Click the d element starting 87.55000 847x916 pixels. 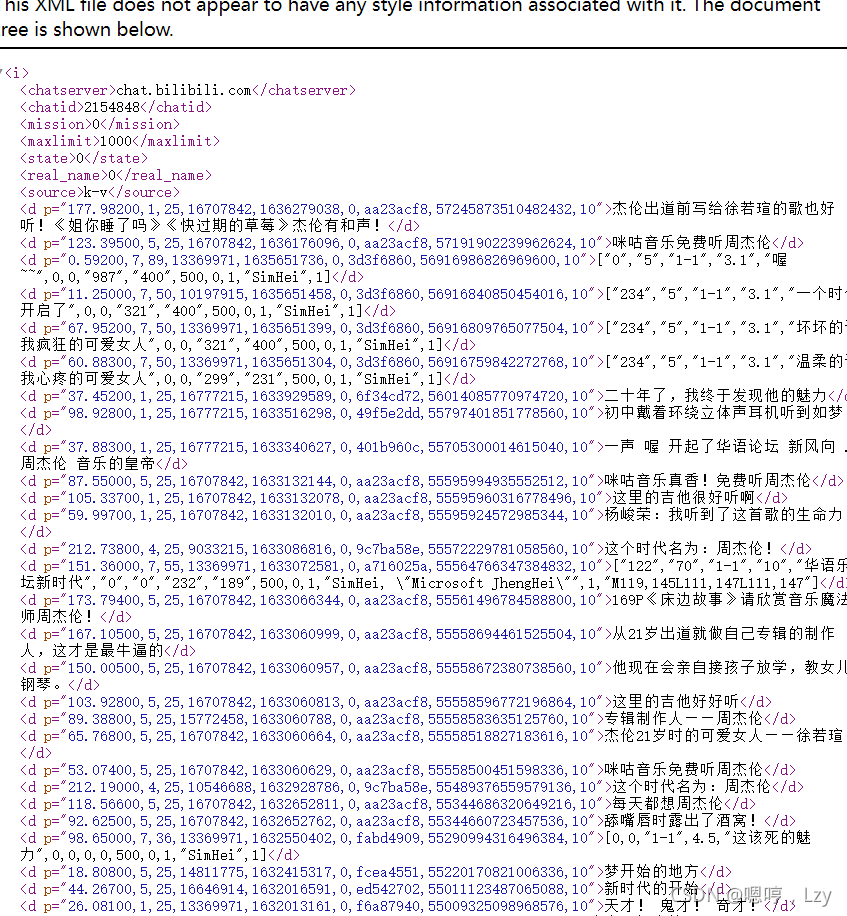tap(432, 481)
